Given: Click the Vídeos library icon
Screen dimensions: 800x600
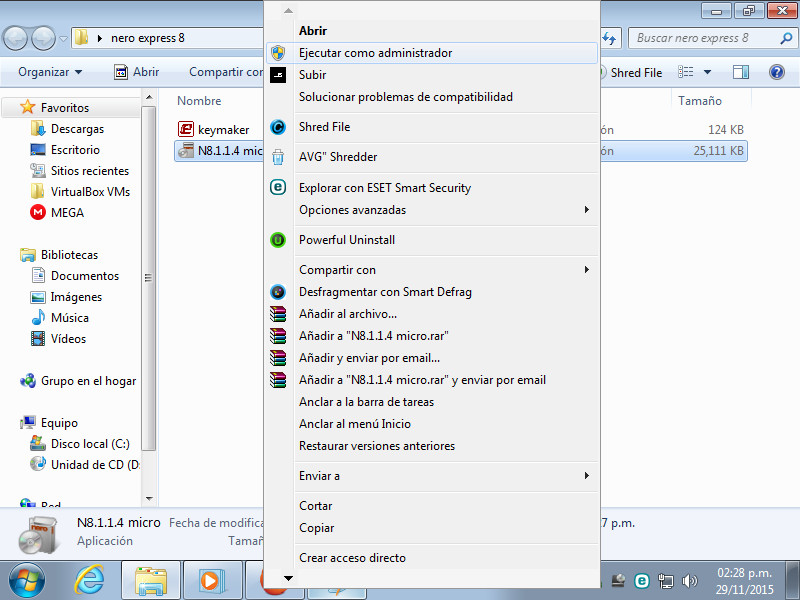Looking at the screenshot, I should 38,338.
